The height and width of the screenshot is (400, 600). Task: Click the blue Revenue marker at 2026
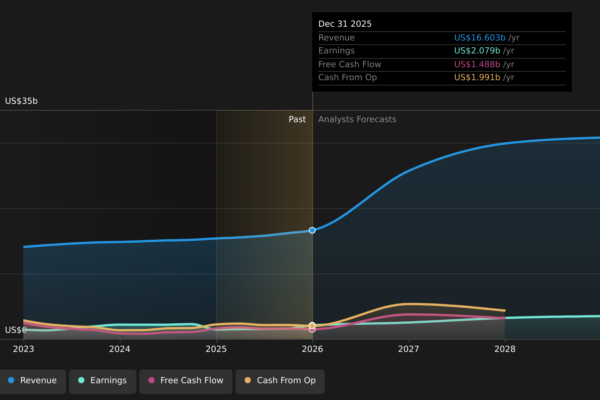tap(312, 230)
